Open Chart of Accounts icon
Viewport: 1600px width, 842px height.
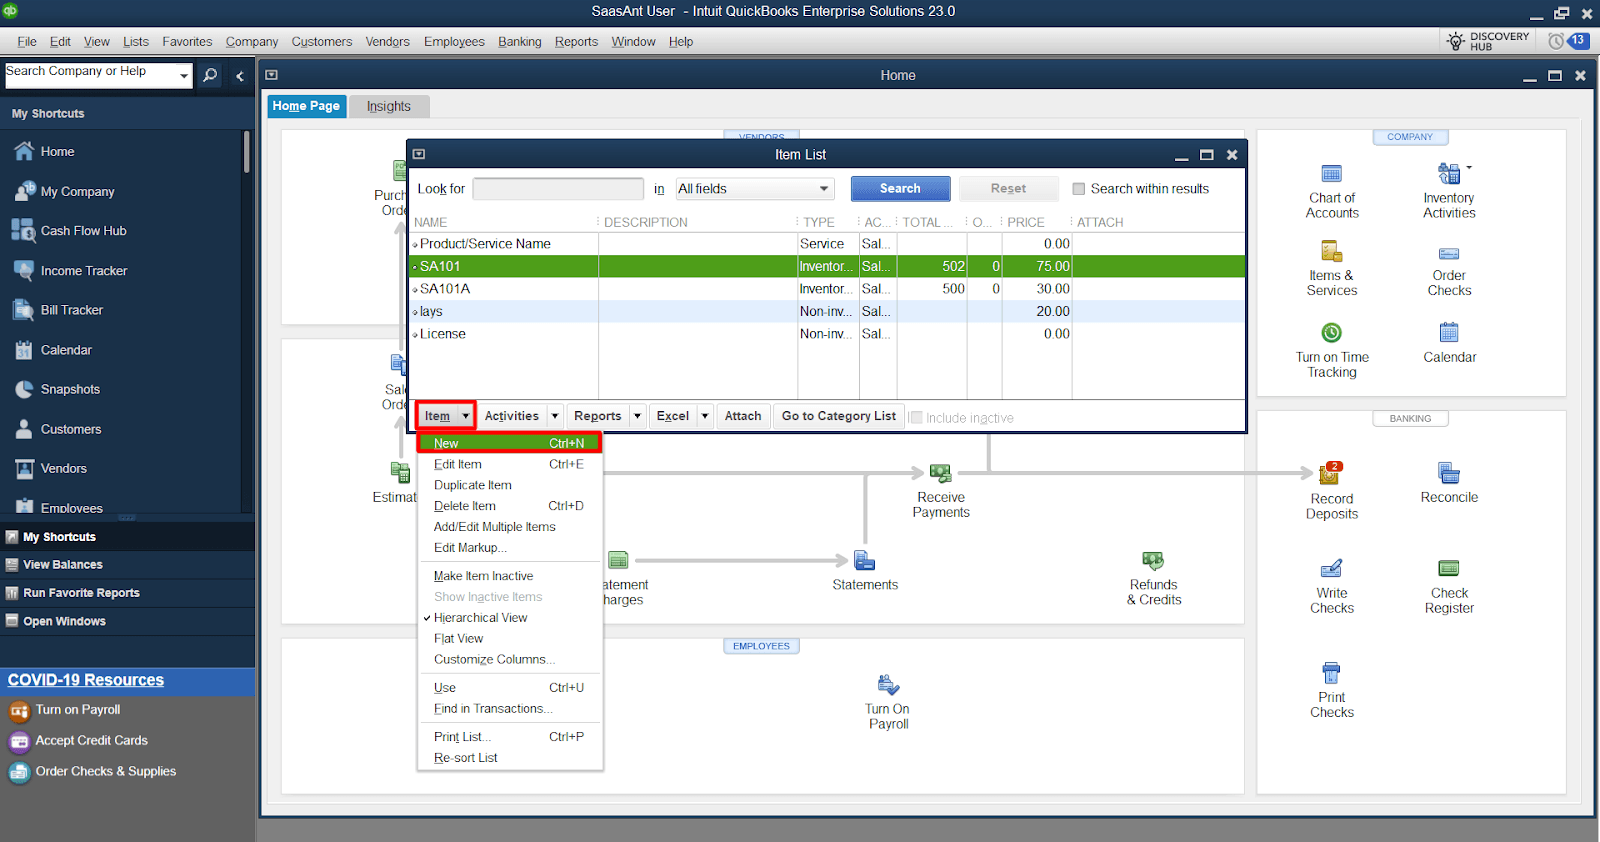(x=1331, y=174)
